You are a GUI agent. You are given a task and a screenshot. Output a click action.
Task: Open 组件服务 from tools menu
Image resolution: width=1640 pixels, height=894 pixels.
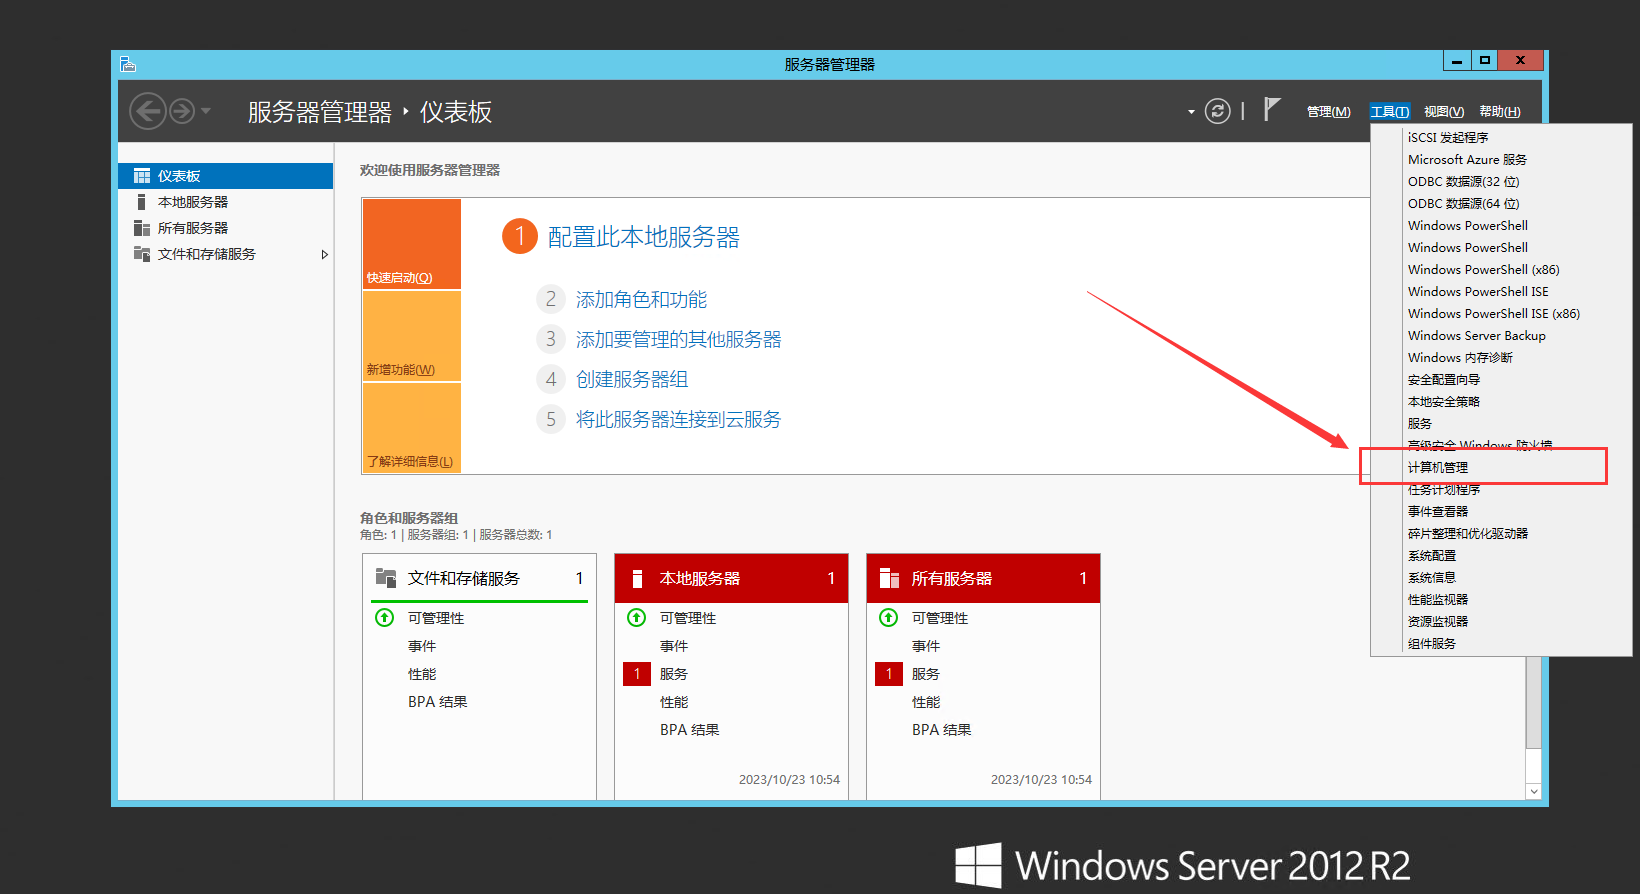1432,644
